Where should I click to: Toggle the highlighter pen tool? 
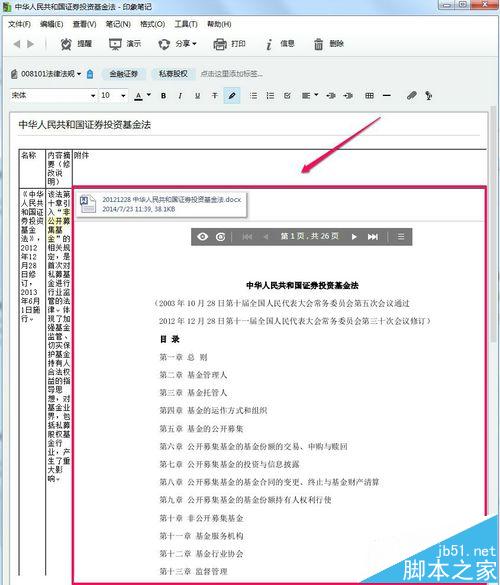coord(232,96)
